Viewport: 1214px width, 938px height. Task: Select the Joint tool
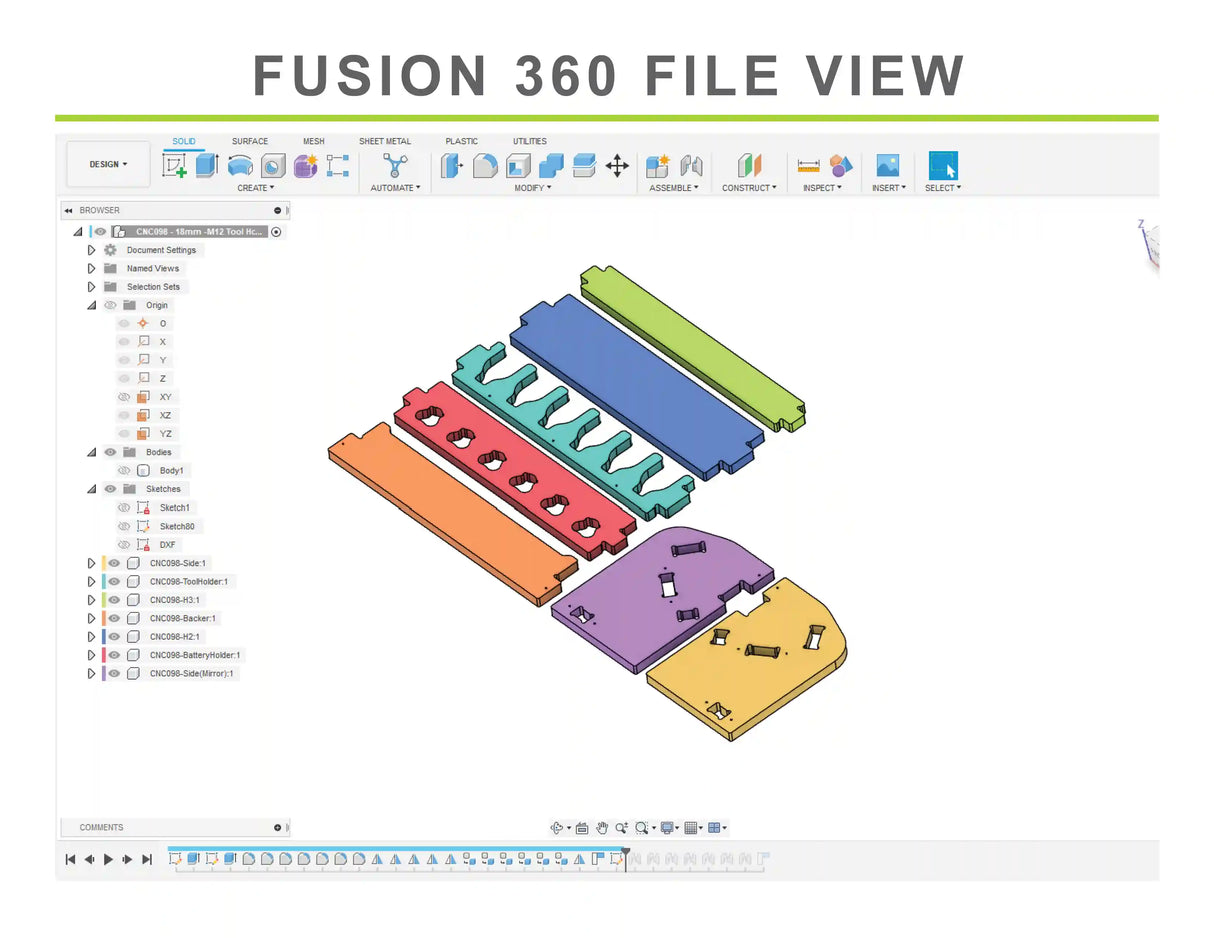point(691,166)
